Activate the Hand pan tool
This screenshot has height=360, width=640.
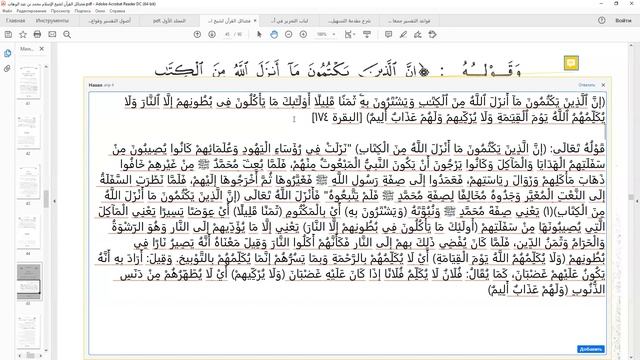click(274, 35)
